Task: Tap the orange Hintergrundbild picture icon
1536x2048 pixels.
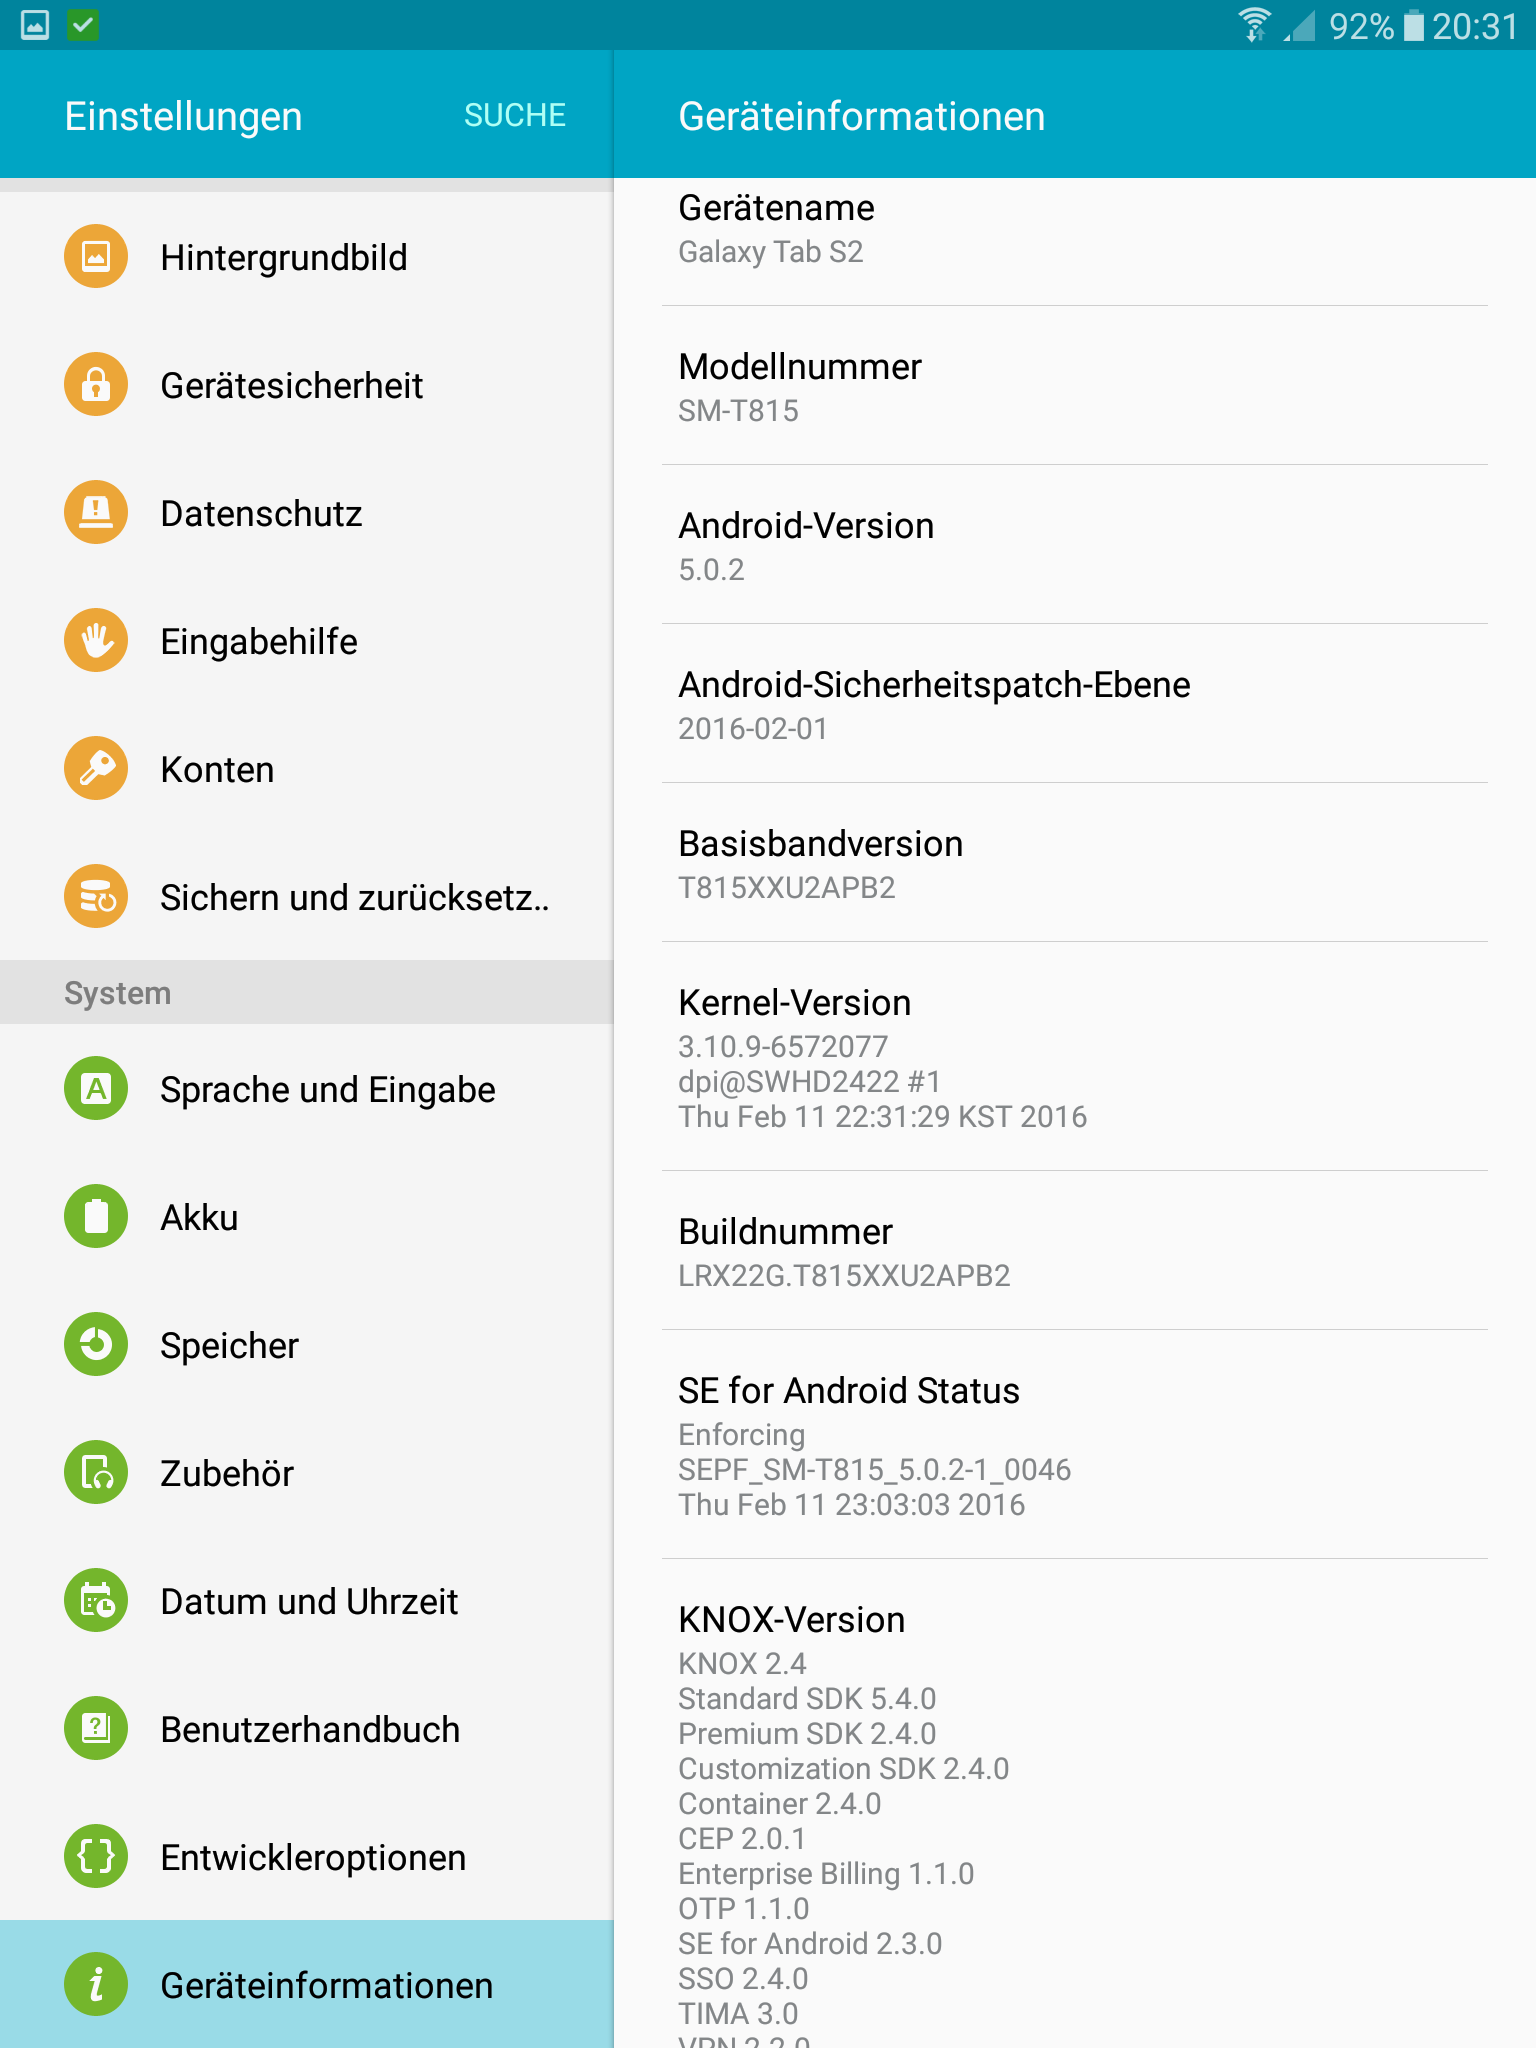Action: 96,257
